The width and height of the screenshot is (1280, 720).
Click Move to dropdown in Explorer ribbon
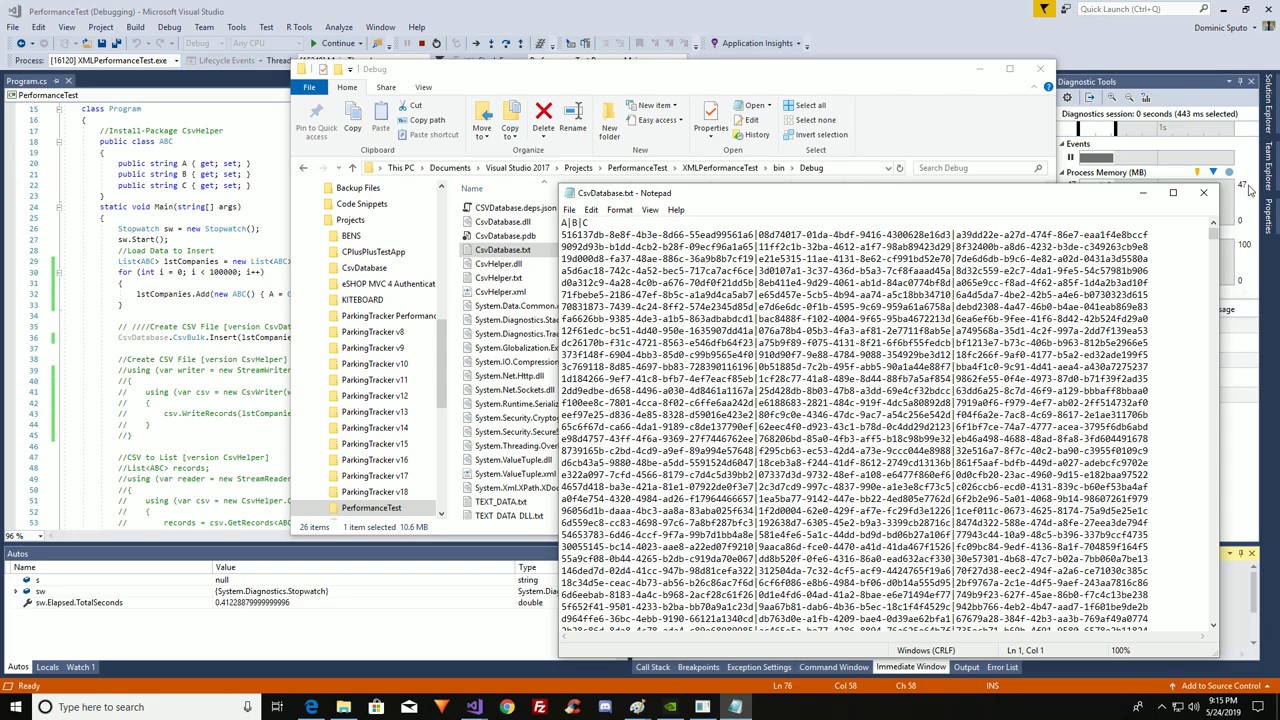482,121
